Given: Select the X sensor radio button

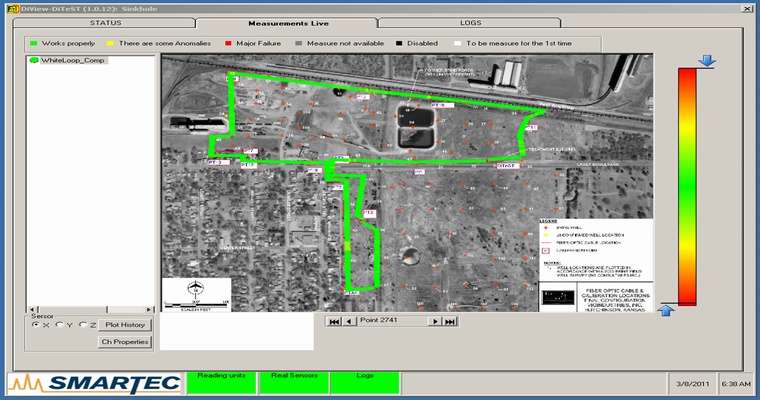Looking at the screenshot, I should pyautogui.click(x=36, y=325).
